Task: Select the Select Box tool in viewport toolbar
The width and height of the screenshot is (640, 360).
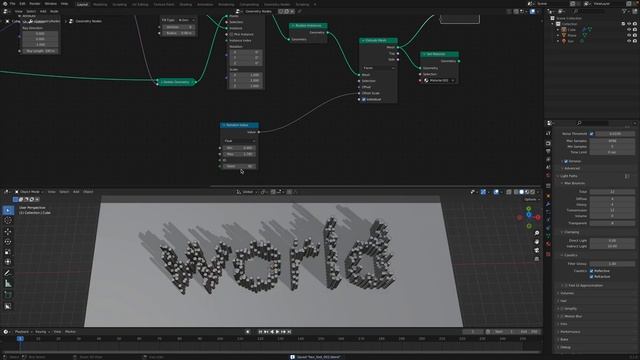Action: pyautogui.click(x=8, y=210)
